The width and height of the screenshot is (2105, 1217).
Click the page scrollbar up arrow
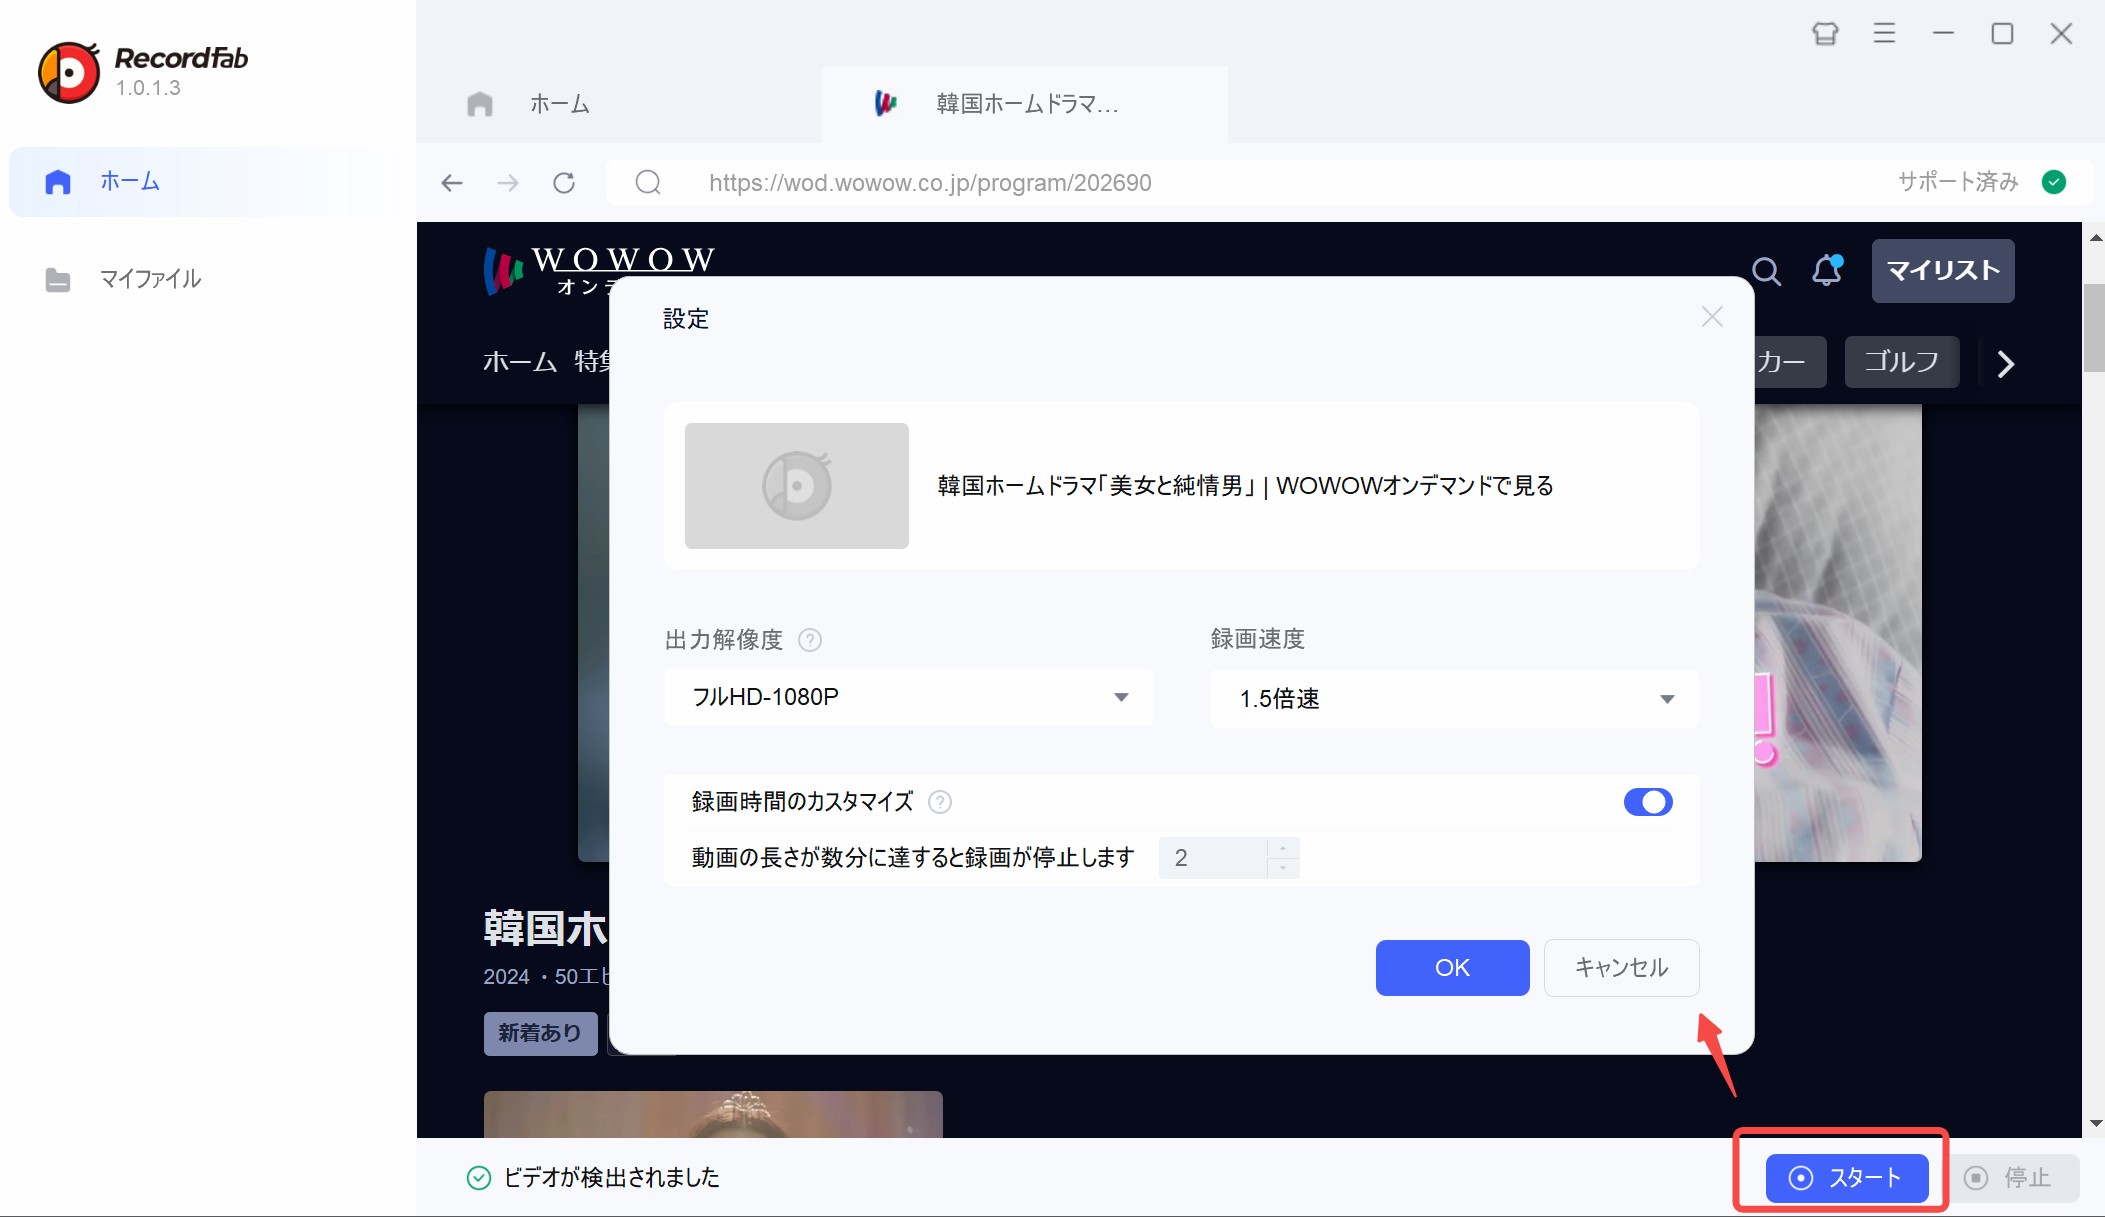coord(2095,238)
